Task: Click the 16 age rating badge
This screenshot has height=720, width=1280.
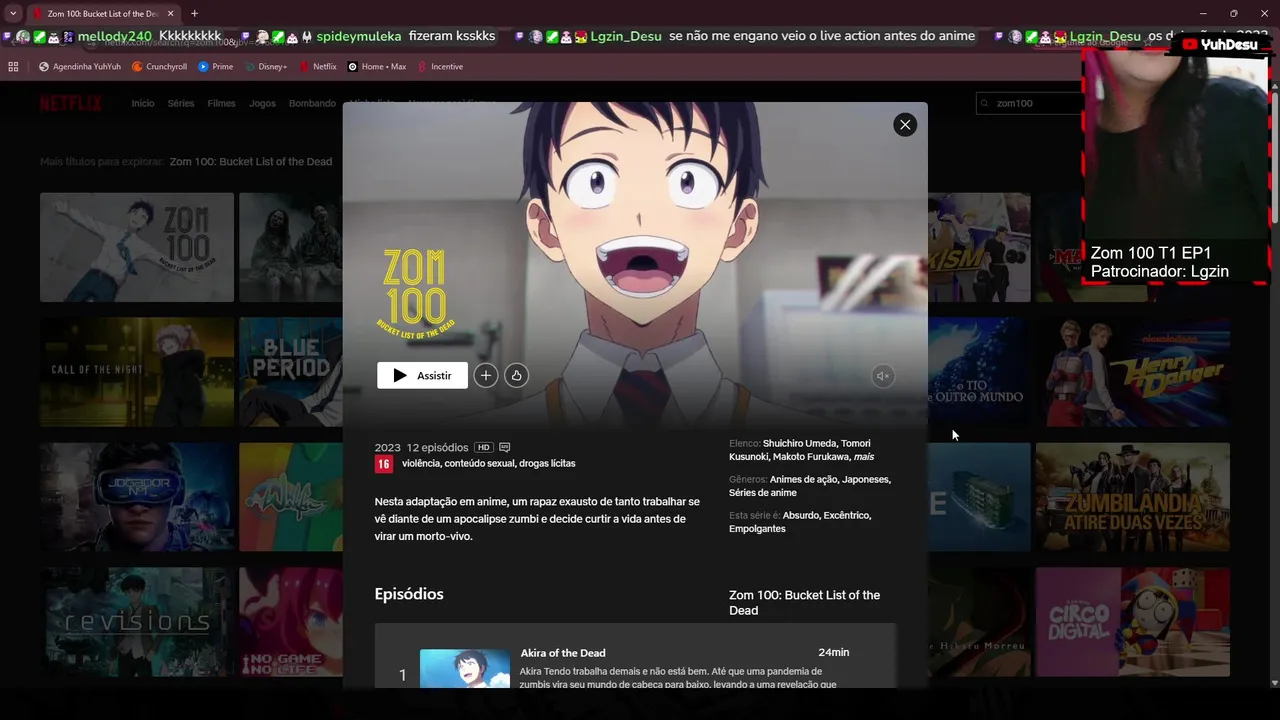Action: (x=384, y=464)
